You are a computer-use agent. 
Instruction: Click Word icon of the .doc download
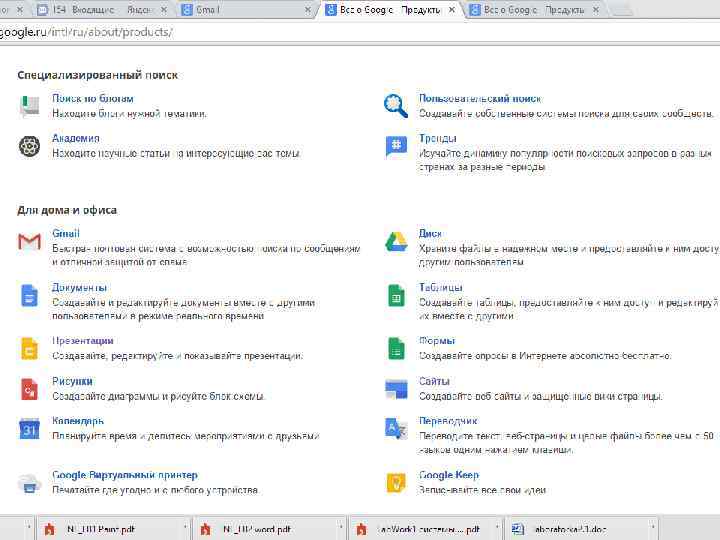518,529
